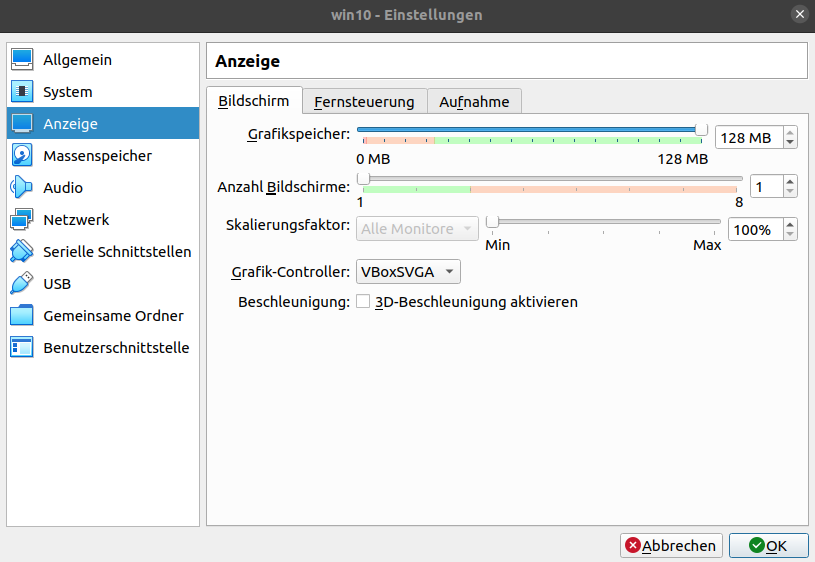
Task: Select the System chip icon
Action: tap(22, 92)
